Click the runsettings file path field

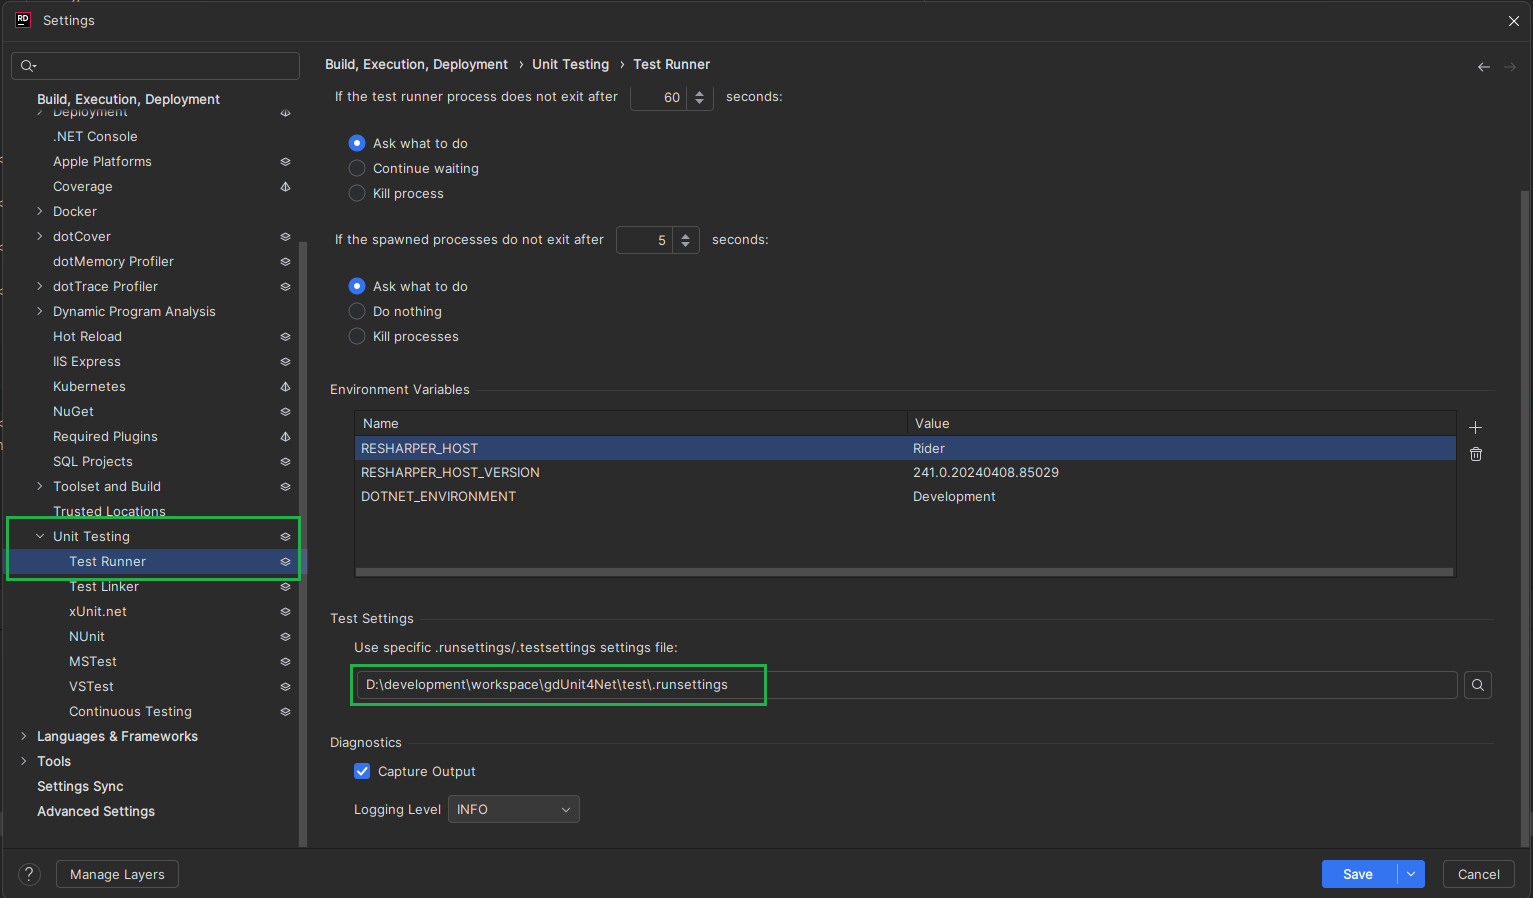tap(900, 685)
